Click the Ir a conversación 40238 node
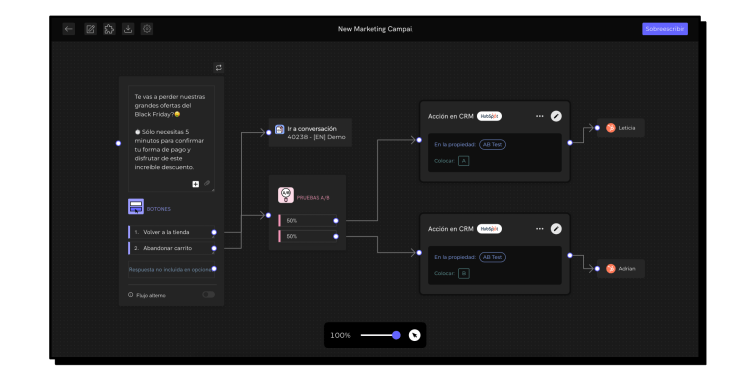The height and width of the screenshot is (375, 750). [x=310, y=132]
